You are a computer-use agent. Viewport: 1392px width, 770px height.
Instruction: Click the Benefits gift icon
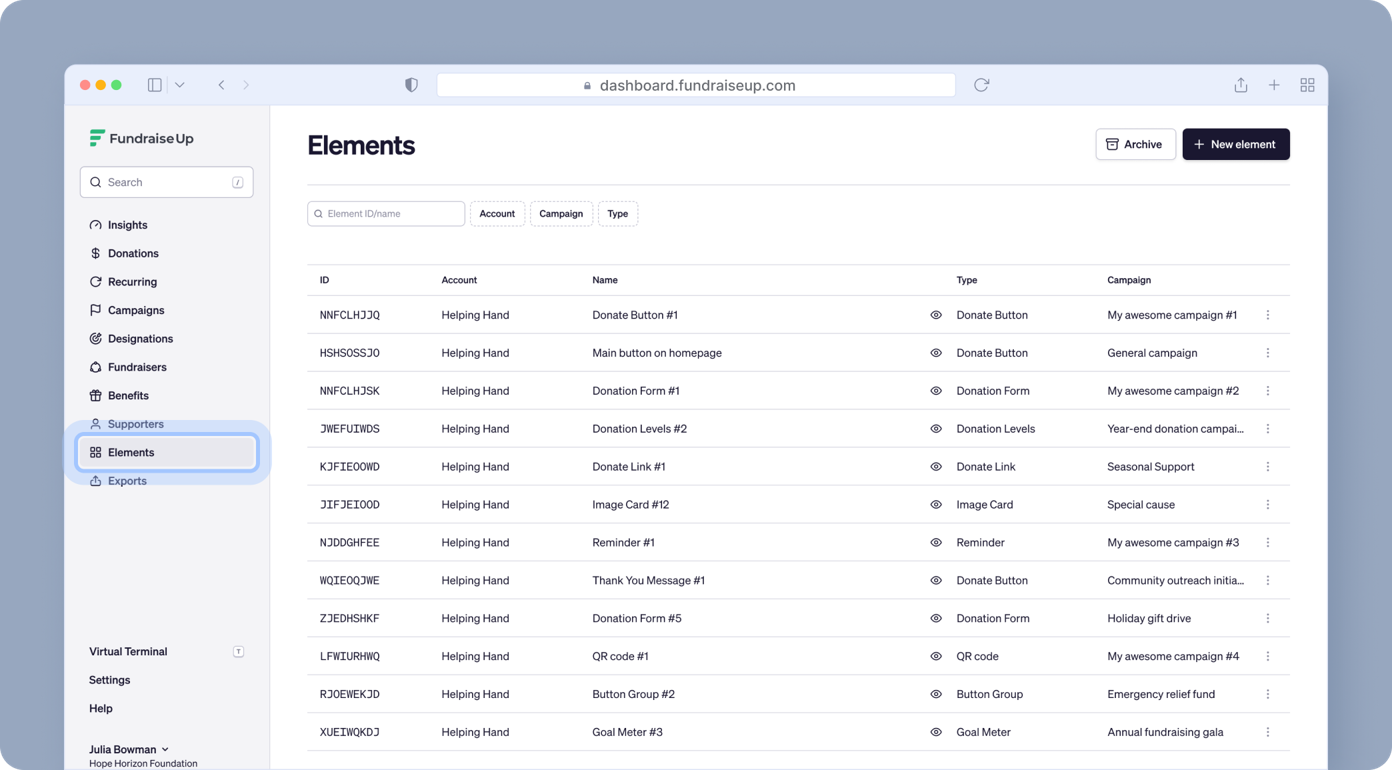point(94,395)
